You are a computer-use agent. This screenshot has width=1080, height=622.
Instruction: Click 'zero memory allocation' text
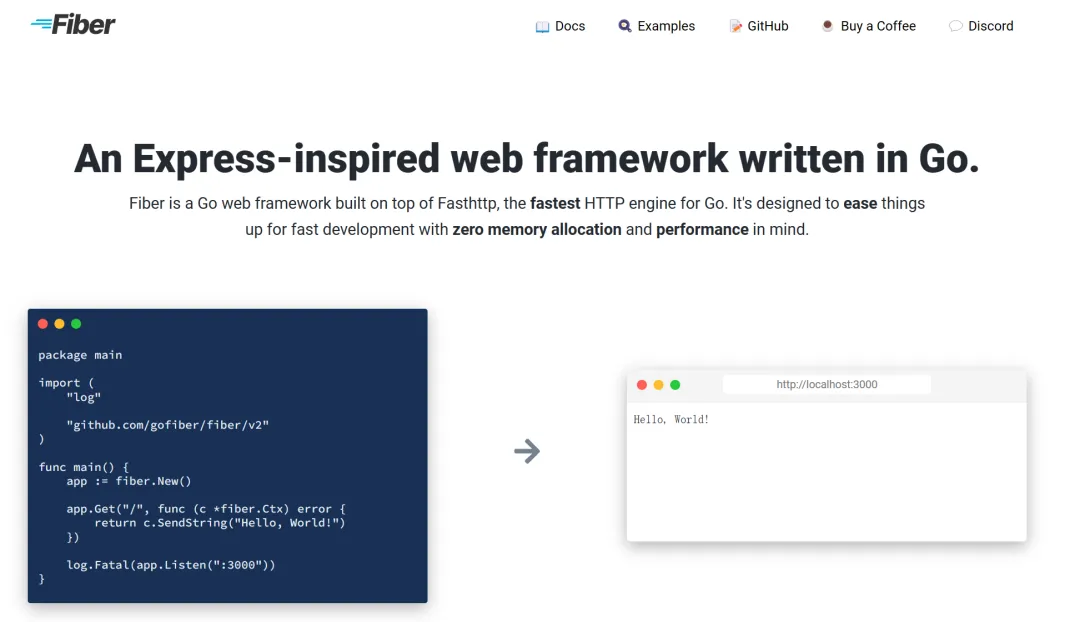coord(537,229)
